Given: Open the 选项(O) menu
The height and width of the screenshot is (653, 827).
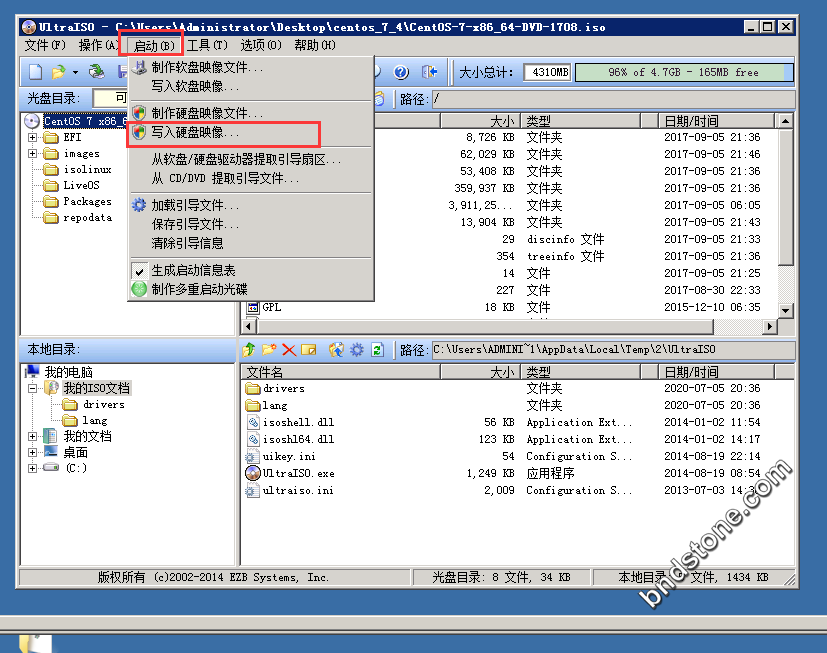Looking at the screenshot, I should click(261, 45).
